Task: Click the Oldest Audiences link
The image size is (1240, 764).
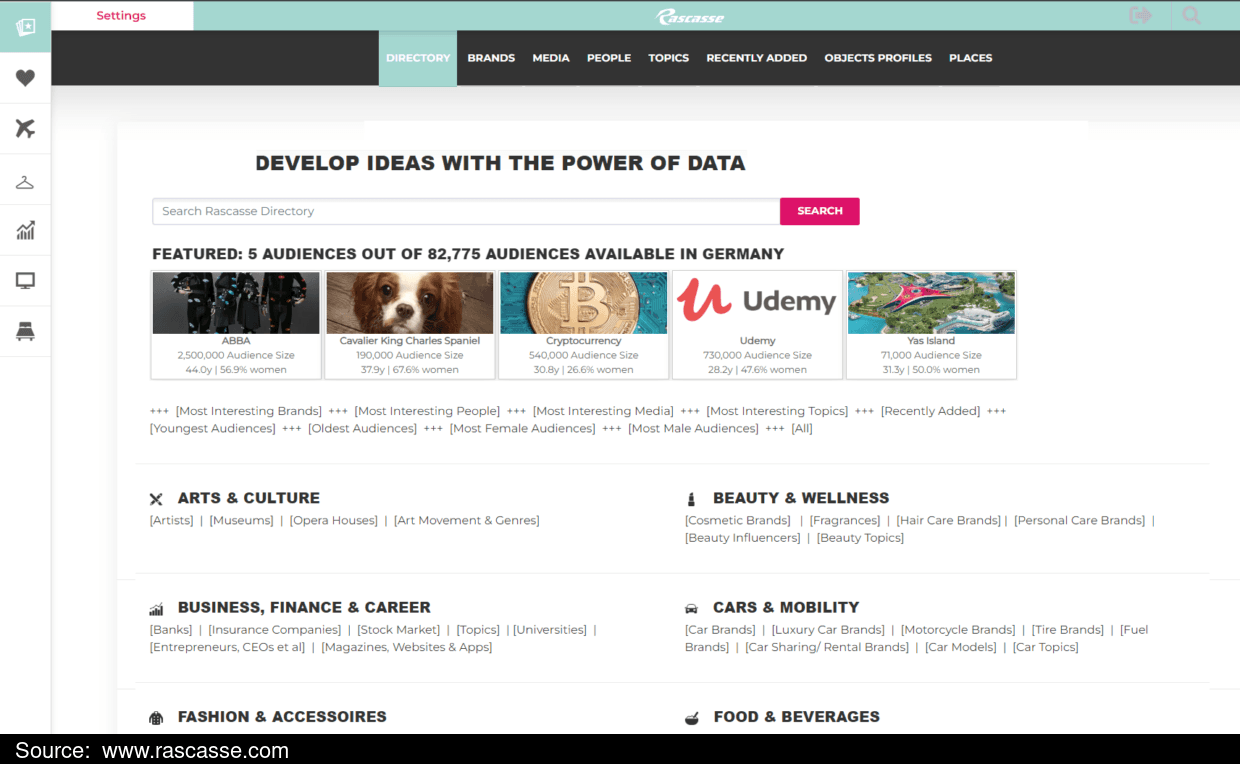Action: [362, 428]
